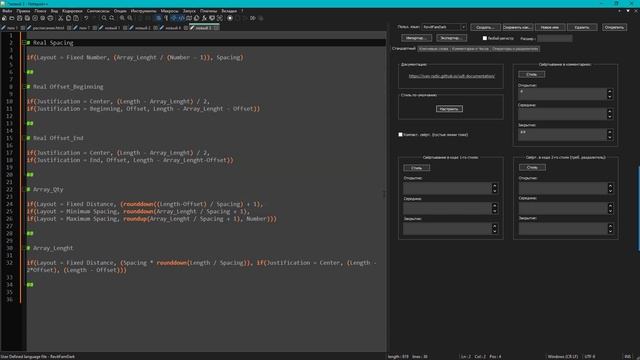Toggle word wrap toolbar icon
Image resolution: width=640 pixels, height=360 pixels.
pyautogui.click(x=158, y=18)
